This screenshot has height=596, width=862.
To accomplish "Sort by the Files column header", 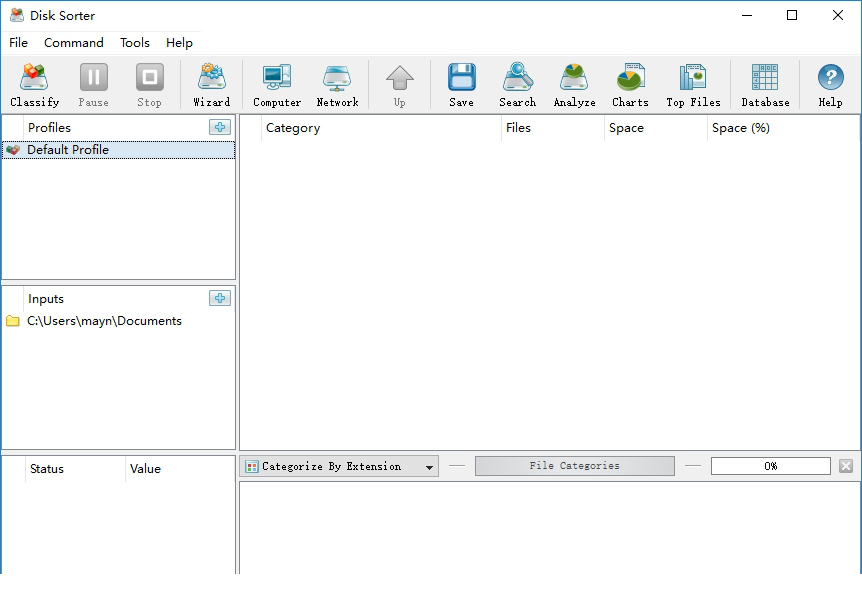I will click(x=552, y=128).
